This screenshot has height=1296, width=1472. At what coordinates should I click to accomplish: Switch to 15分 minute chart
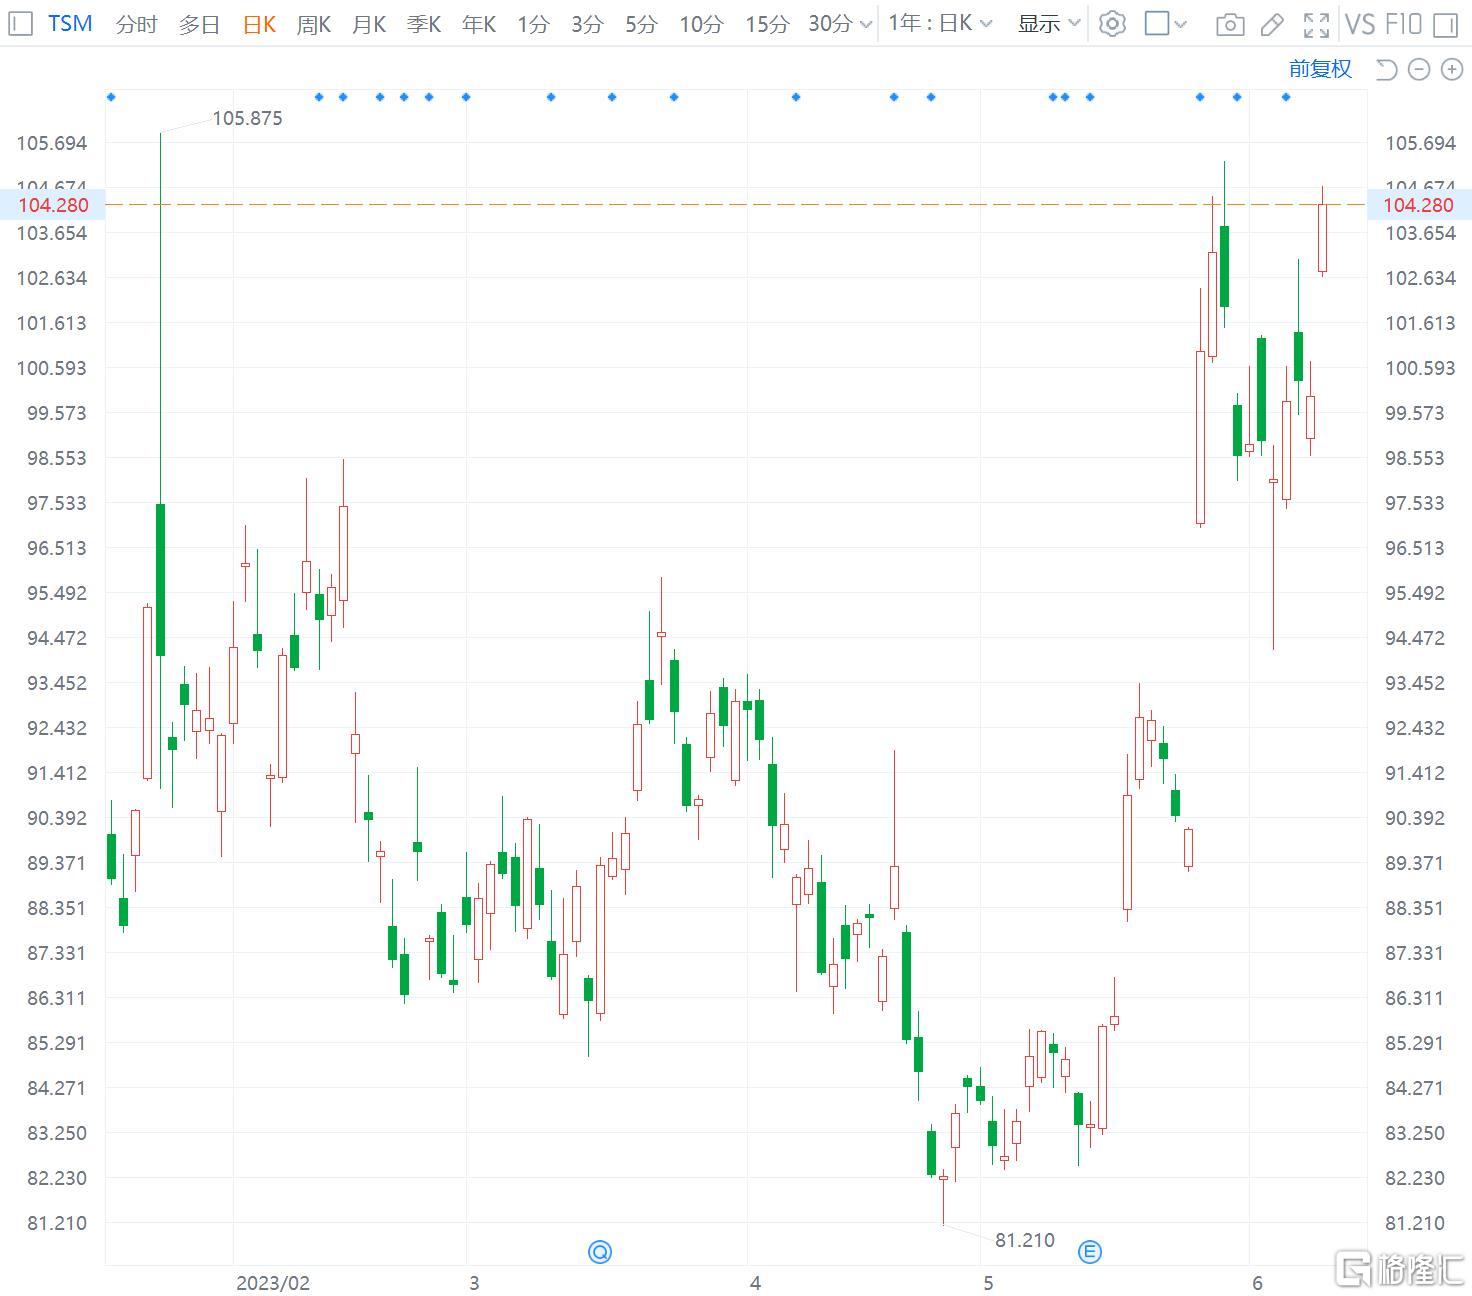(x=767, y=24)
